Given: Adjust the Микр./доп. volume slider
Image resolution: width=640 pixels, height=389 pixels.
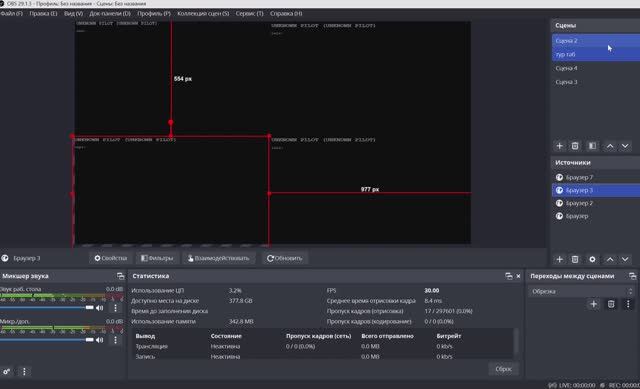Looking at the screenshot, I should (47, 340).
